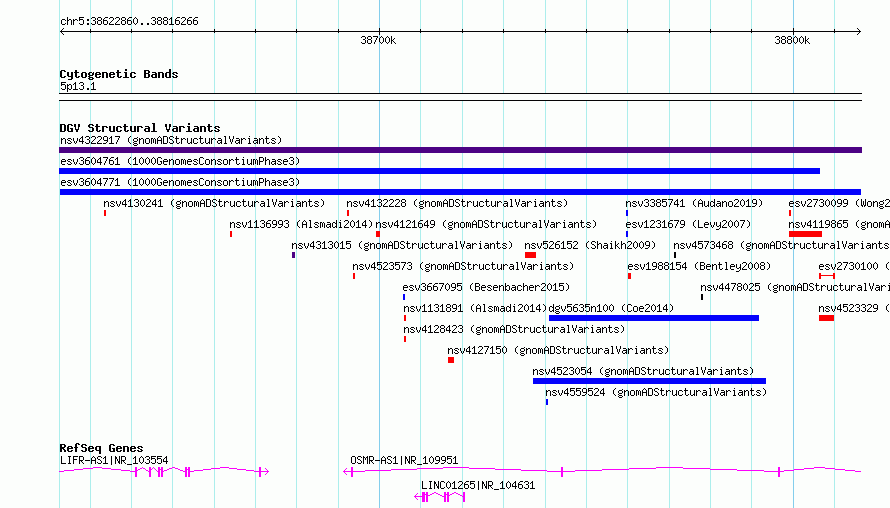890x508 pixels.
Task: Click the nsv4478025 variant label
Action: pyautogui.click(x=795, y=287)
